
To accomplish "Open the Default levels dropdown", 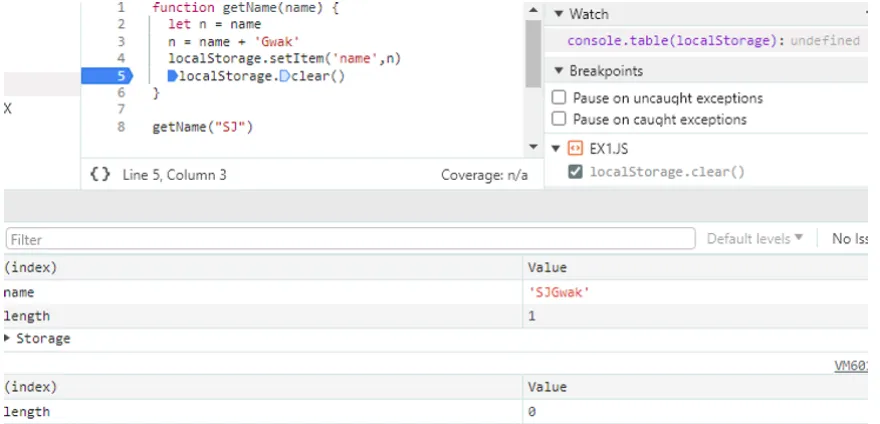I will [755, 239].
